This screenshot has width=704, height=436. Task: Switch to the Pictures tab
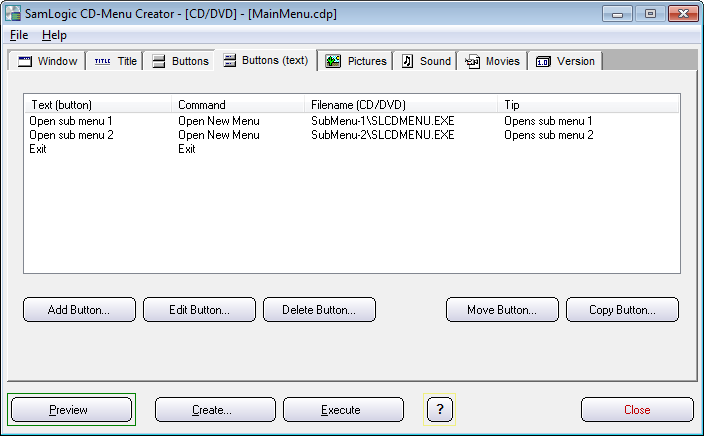pyautogui.click(x=355, y=61)
